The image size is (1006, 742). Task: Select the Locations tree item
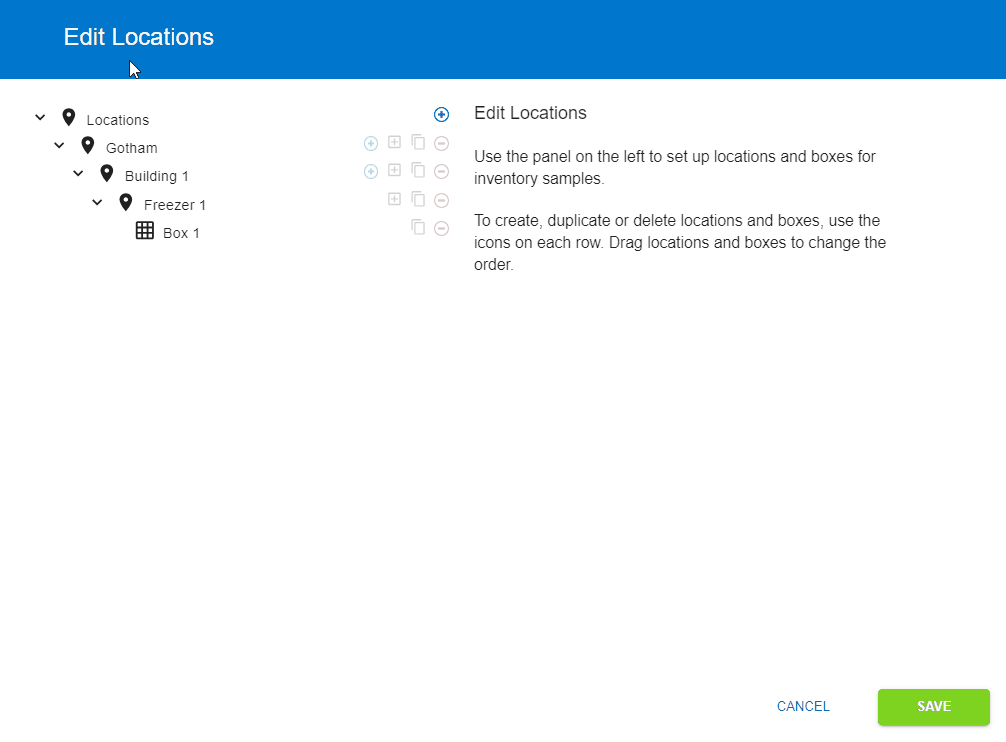[x=118, y=120]
